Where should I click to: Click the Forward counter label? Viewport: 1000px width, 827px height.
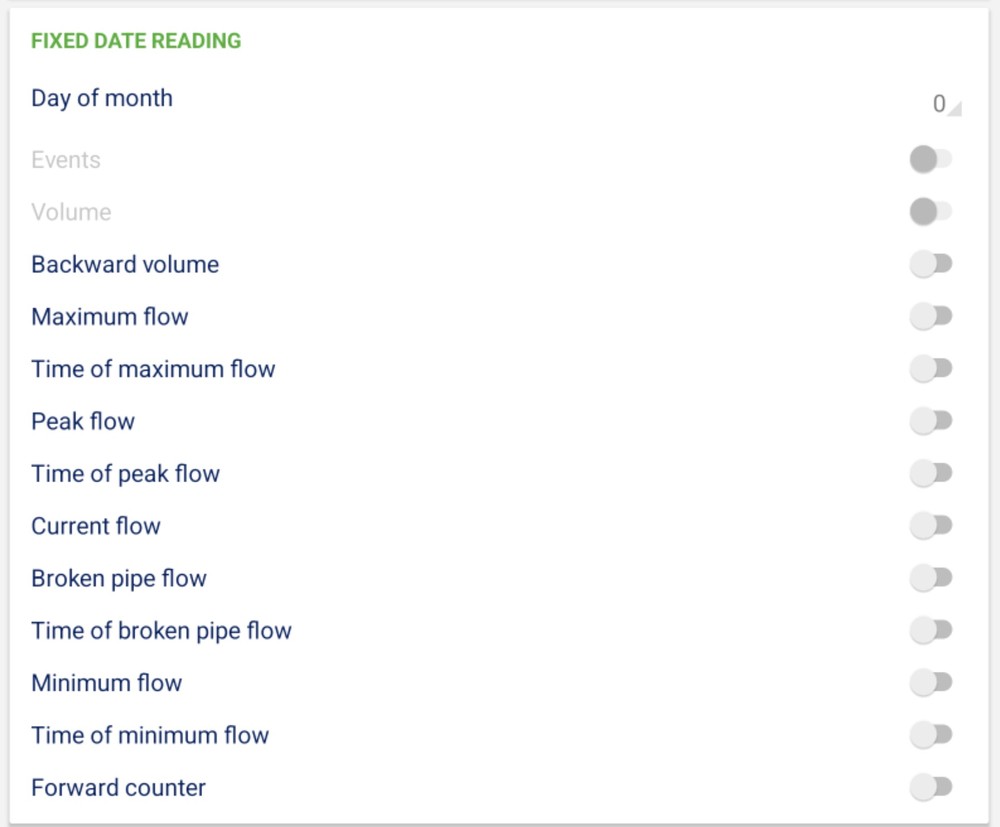click(118, 788)
